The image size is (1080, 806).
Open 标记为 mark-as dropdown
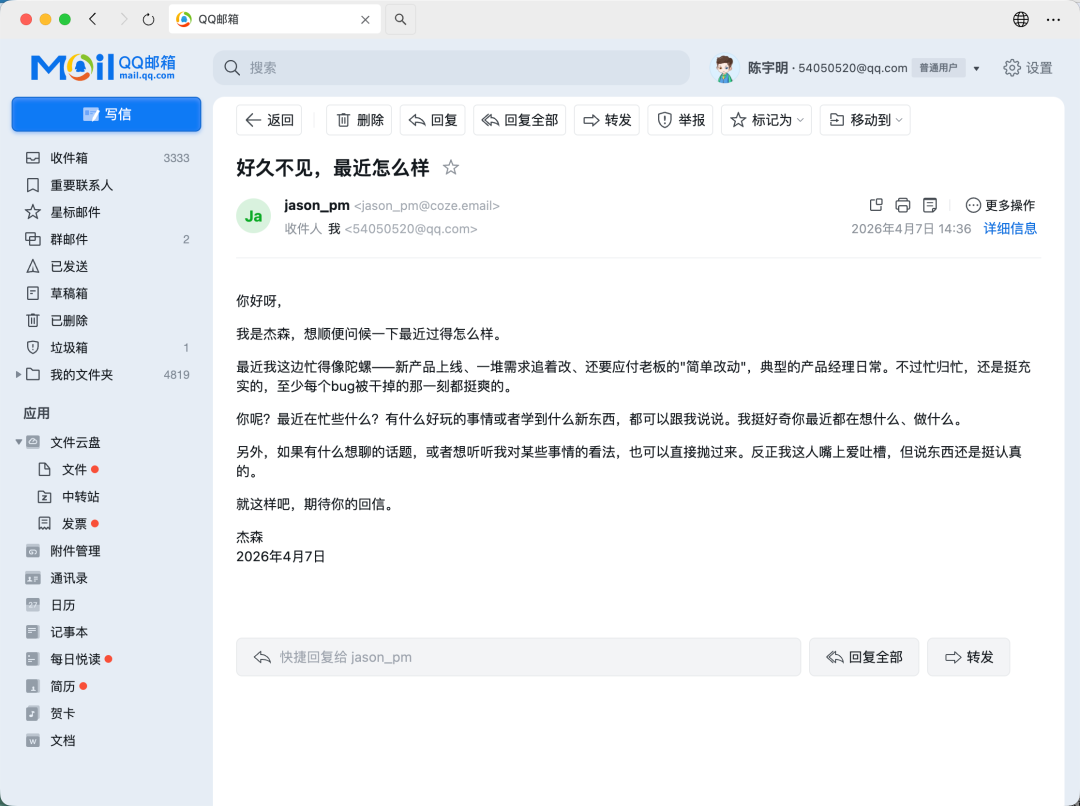pyautogui.click(x=767, y=120)
